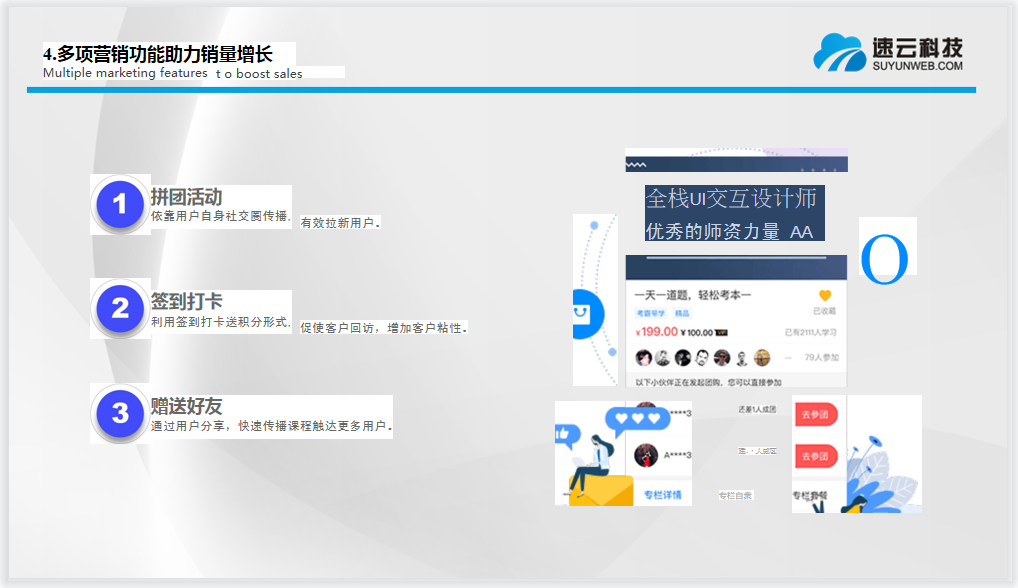Click the 精品 tag label
The image size is (1018, 588).
681,314
